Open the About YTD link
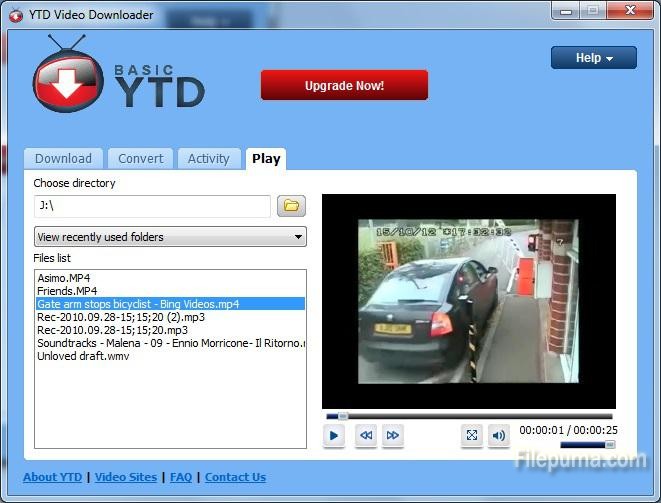 [x=52, y=477]
